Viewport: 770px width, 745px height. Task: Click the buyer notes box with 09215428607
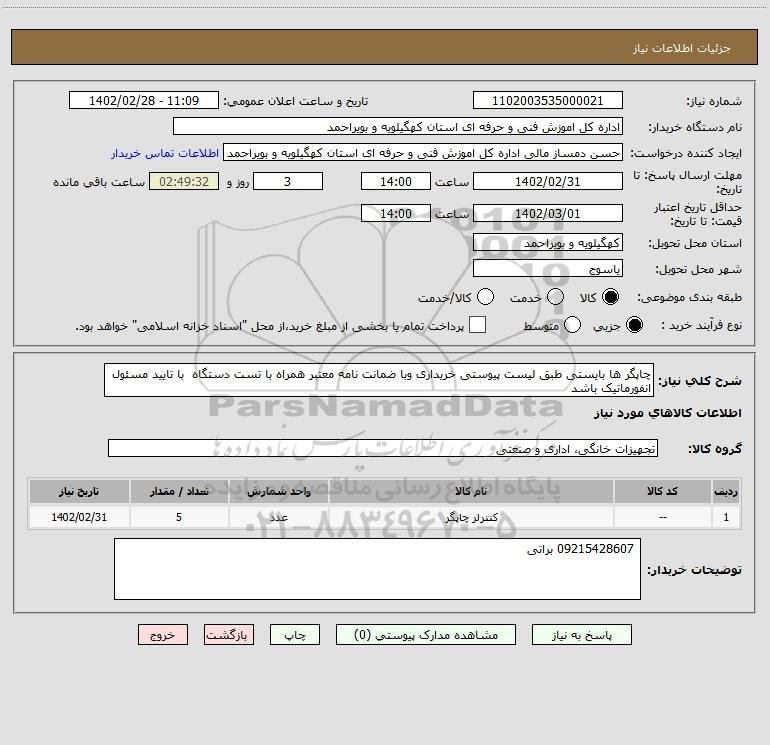(x=377, y=569)
